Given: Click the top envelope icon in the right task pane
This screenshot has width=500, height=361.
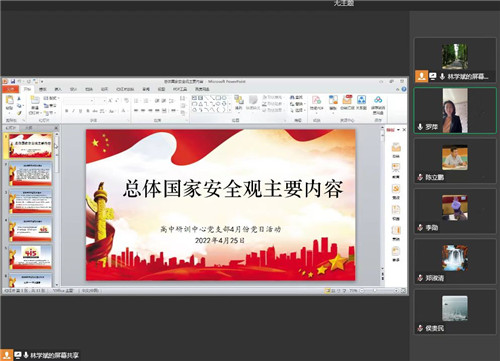Looking at the screenshot, I should click(x=396, y=147).
